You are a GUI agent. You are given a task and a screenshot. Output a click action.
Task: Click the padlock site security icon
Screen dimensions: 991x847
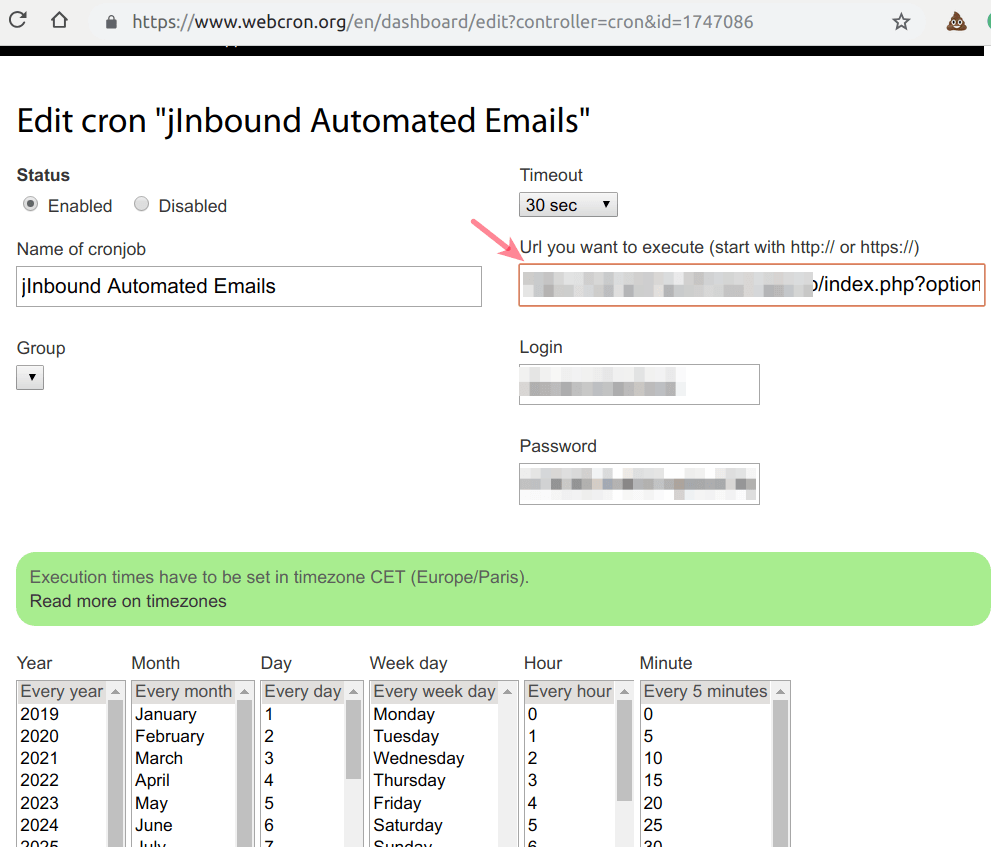click(x=110, y=22)
